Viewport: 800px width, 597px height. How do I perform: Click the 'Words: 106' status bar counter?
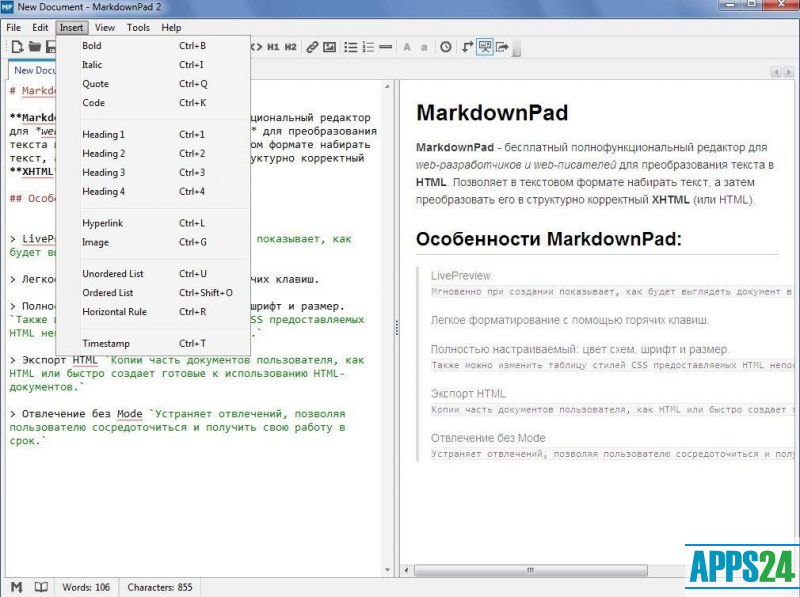pos(86,587)
